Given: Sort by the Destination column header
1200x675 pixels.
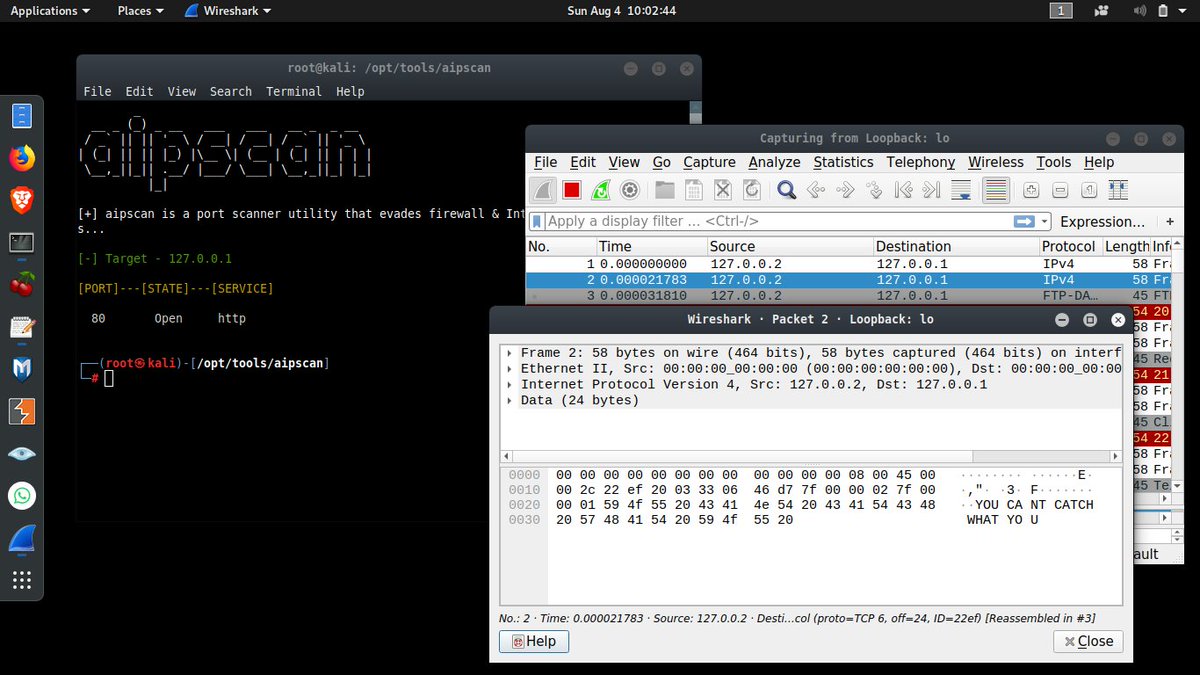Looking at the screenshot, I should tap(955, 246).
